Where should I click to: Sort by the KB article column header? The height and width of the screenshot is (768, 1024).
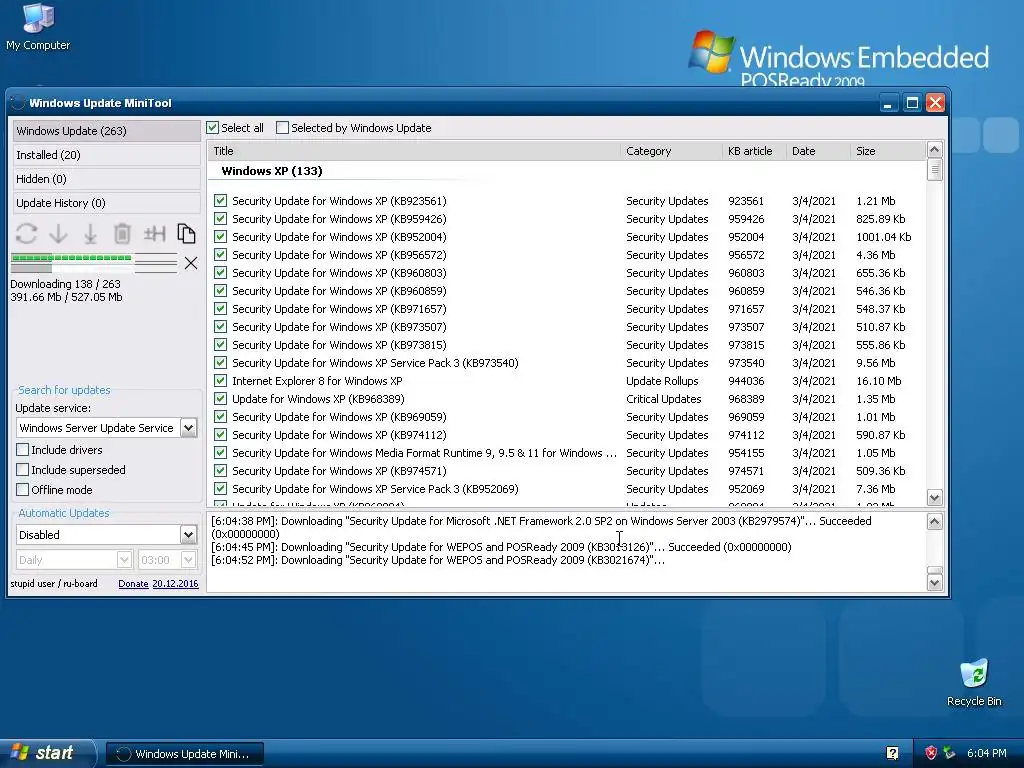pyautogui.click(x=754, y=151)
